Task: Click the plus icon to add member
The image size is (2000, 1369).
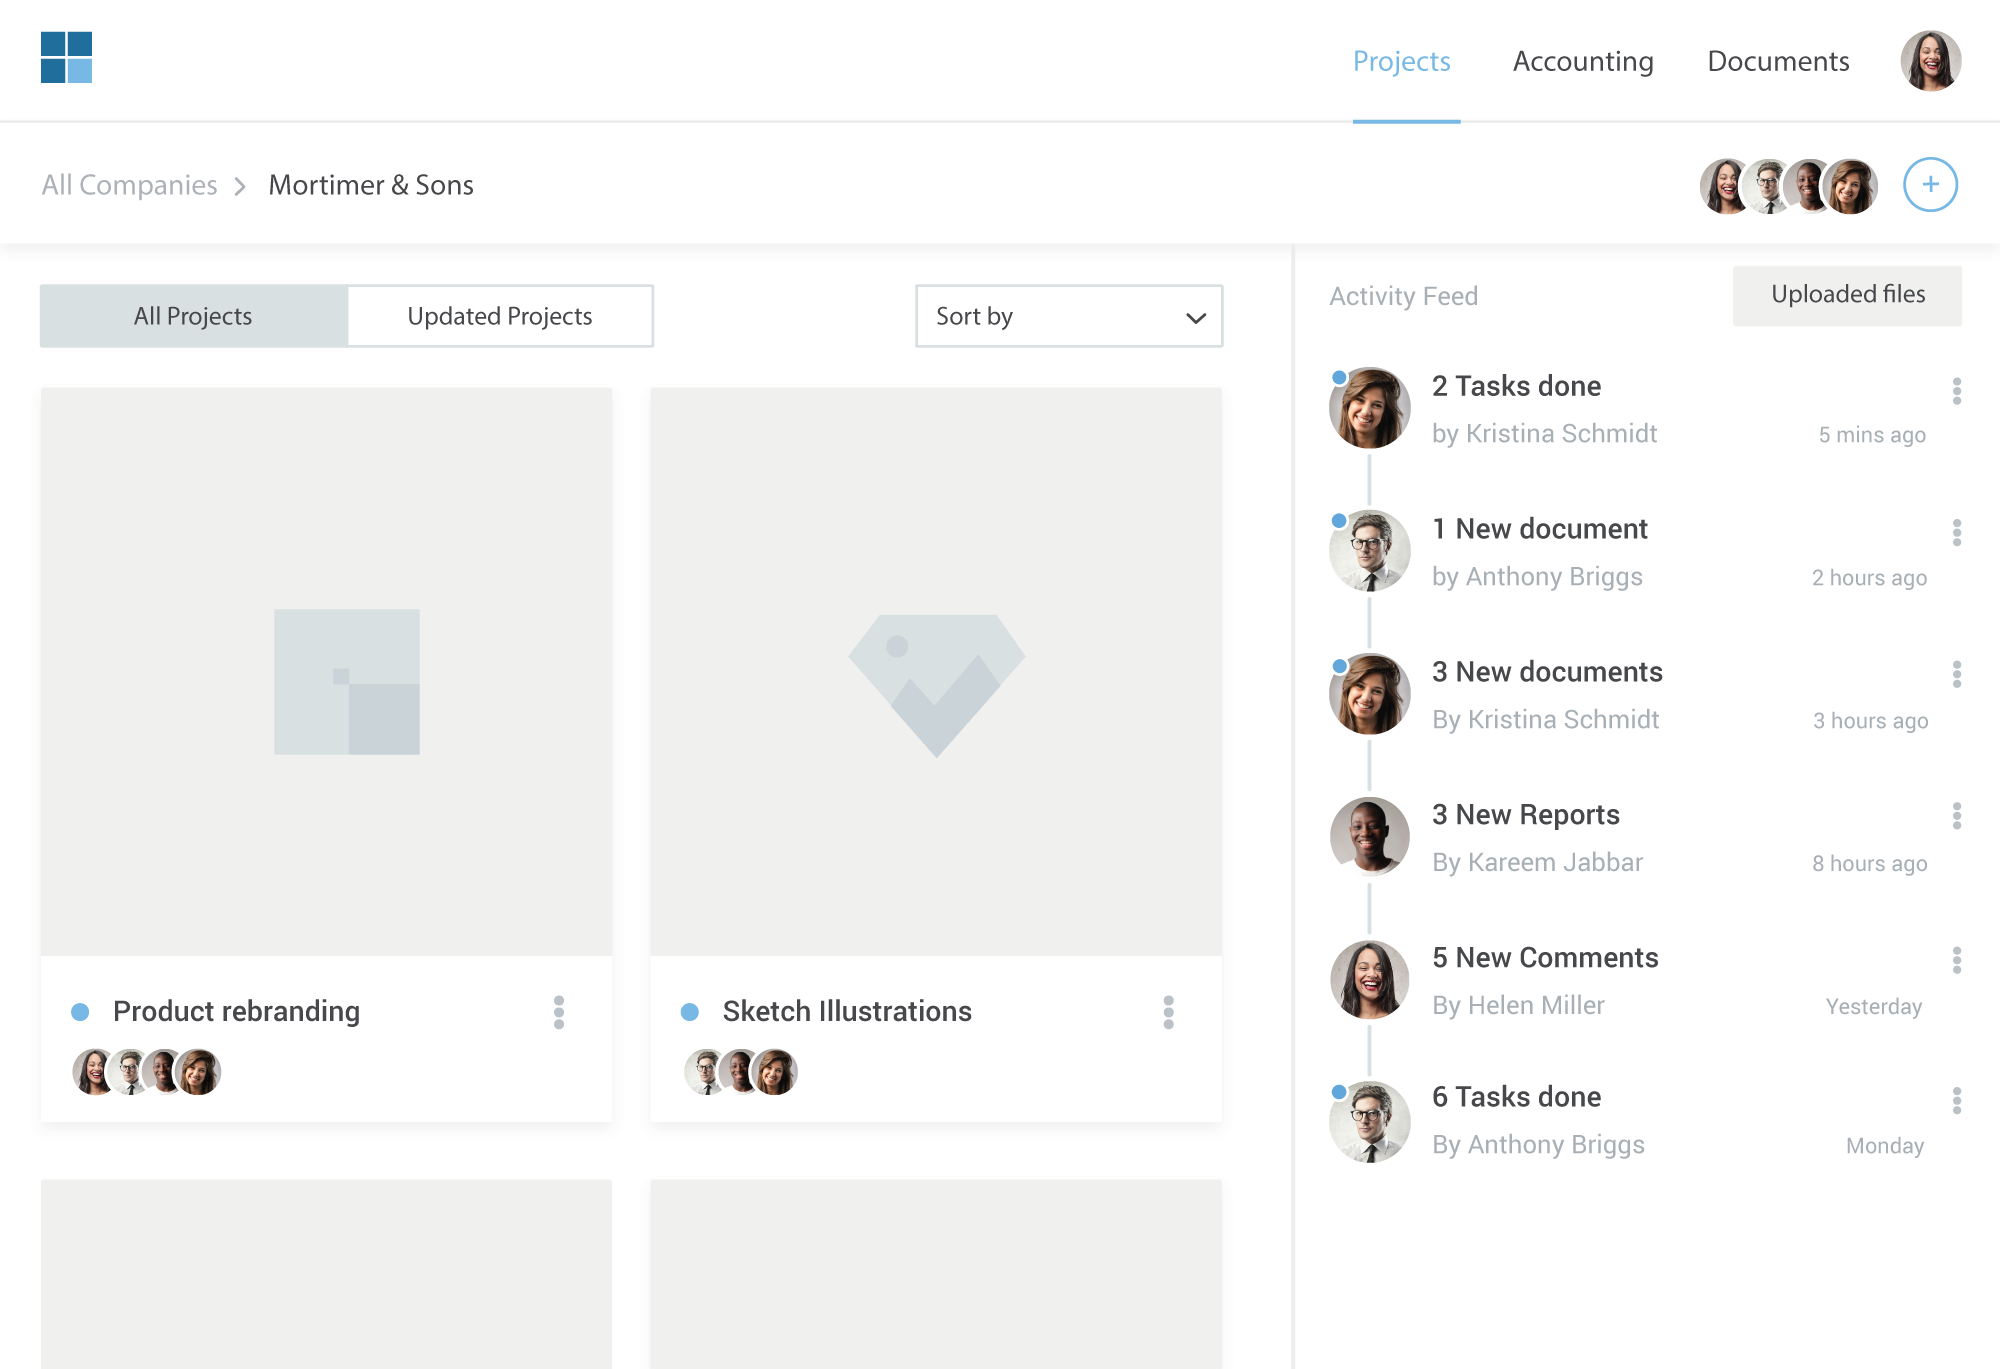Action: pyautogui.click(x=1929, y=185)
